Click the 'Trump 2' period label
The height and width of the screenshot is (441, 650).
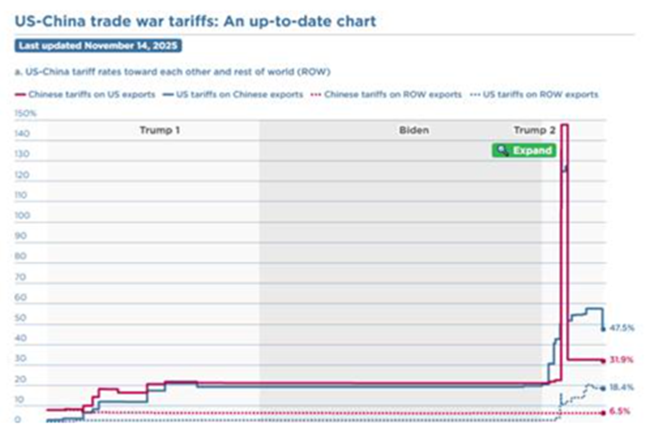[534, 130]
